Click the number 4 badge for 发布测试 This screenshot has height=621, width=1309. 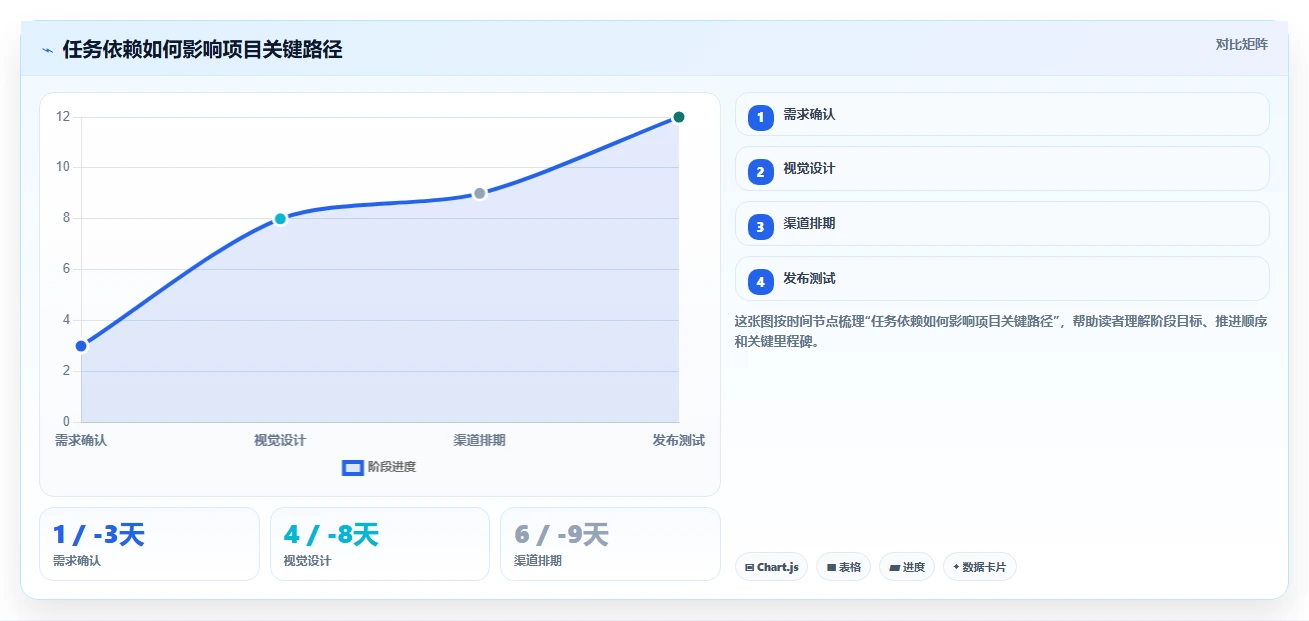click(760, 282)
